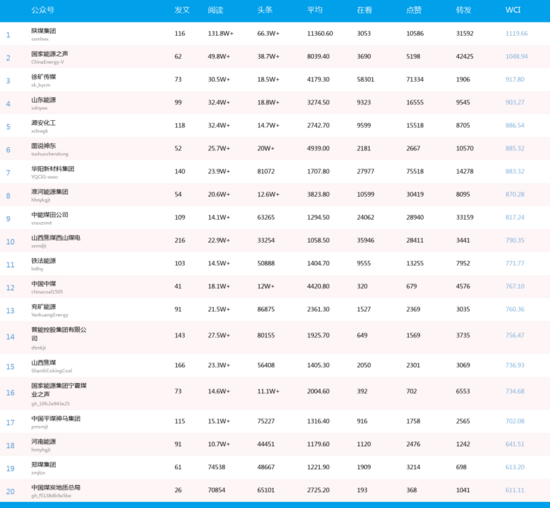Select account name 河南能源
The width and height of the screenshot is (550, 508).
pos(43,441)
